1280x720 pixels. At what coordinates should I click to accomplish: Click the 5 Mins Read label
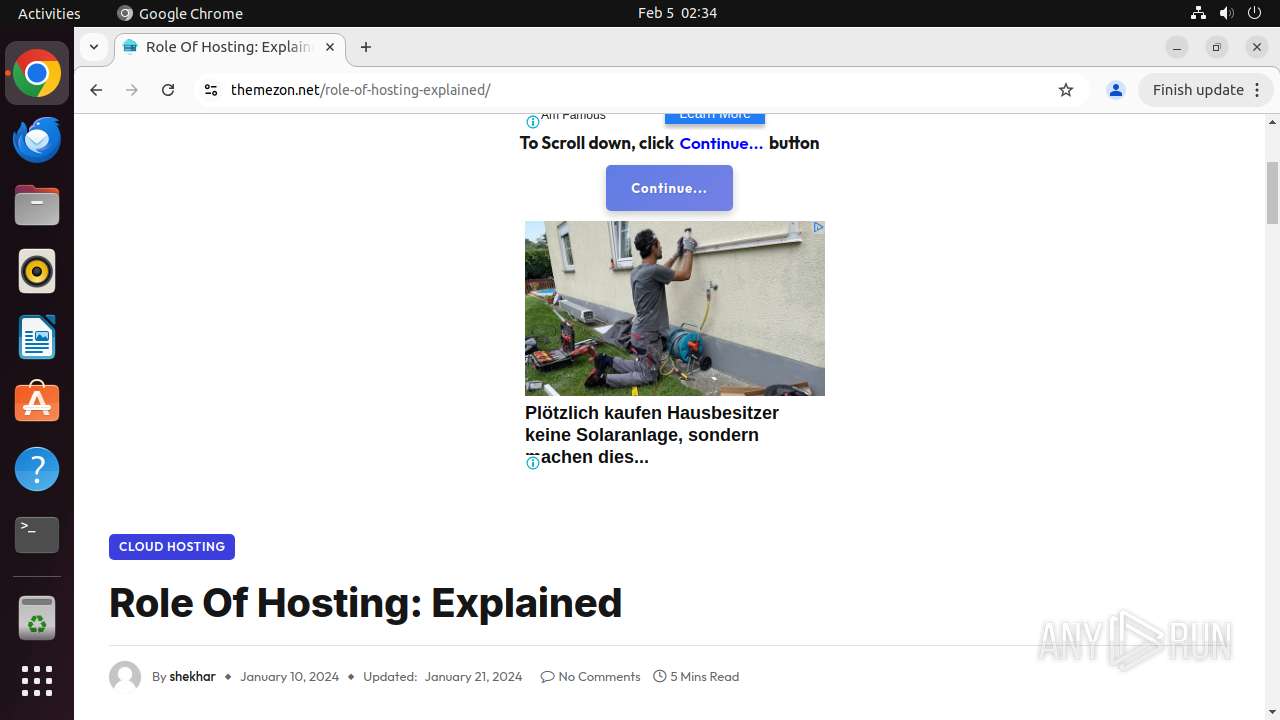click(696, 677)
